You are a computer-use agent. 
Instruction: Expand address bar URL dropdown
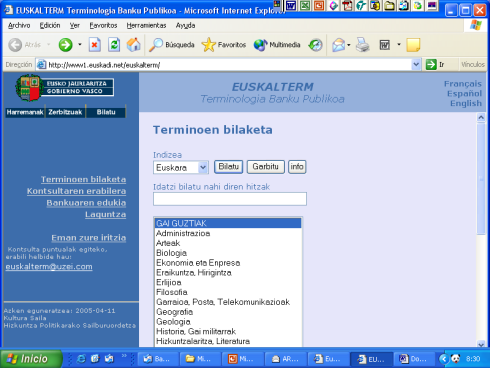[416, 64]
